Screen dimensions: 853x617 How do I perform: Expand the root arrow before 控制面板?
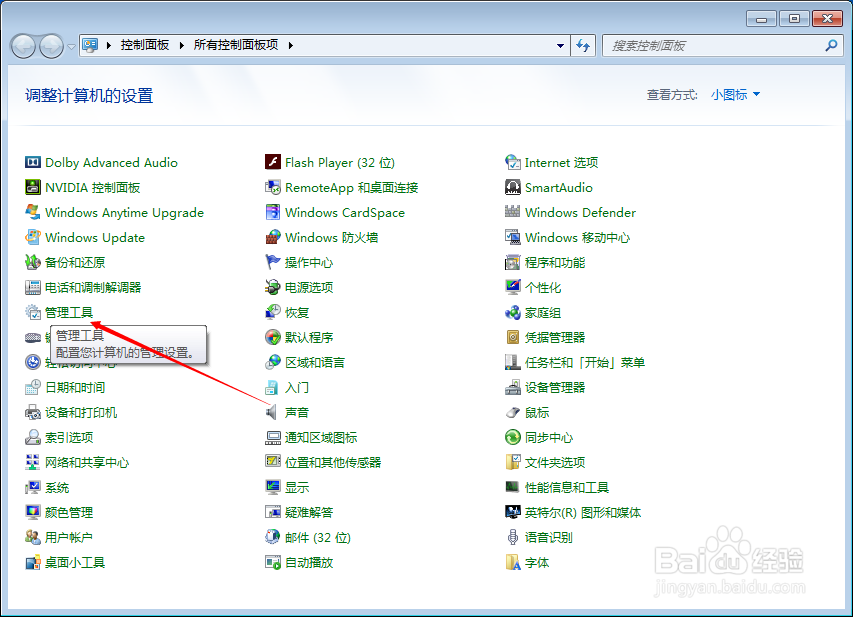pos(108,45)
